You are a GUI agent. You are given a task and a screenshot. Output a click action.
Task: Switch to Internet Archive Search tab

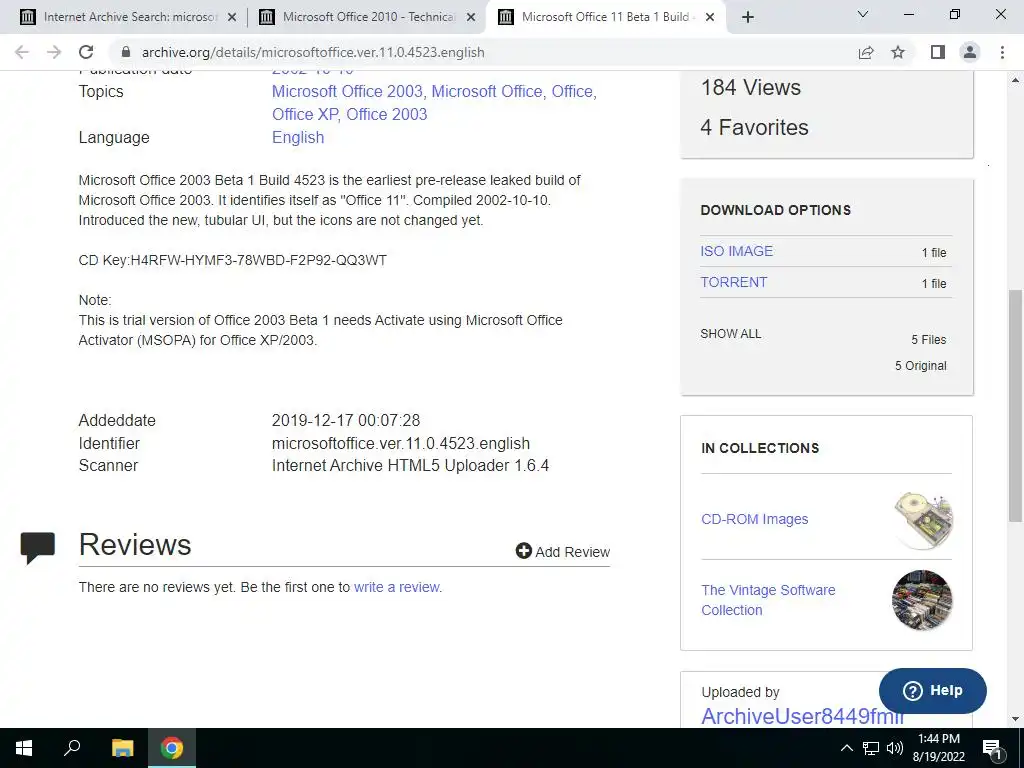tap(129, 17)
